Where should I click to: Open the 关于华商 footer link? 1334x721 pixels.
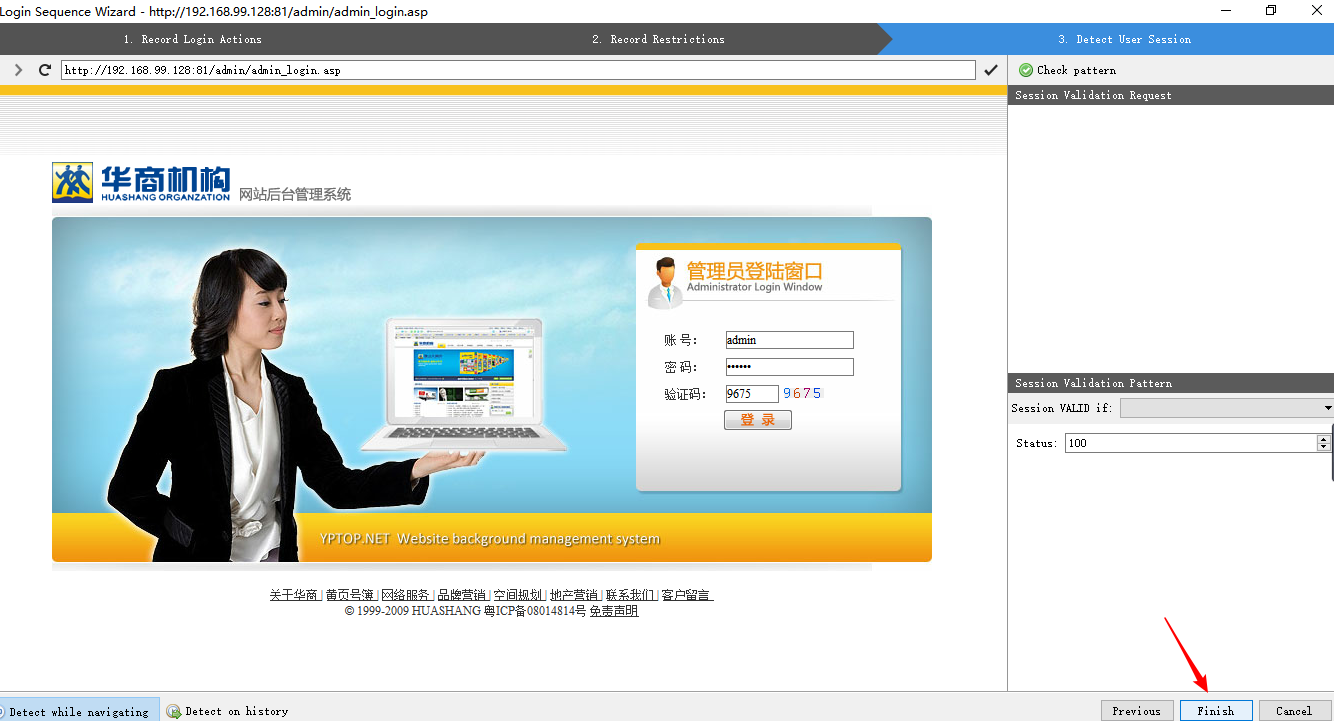pos(295,593)
